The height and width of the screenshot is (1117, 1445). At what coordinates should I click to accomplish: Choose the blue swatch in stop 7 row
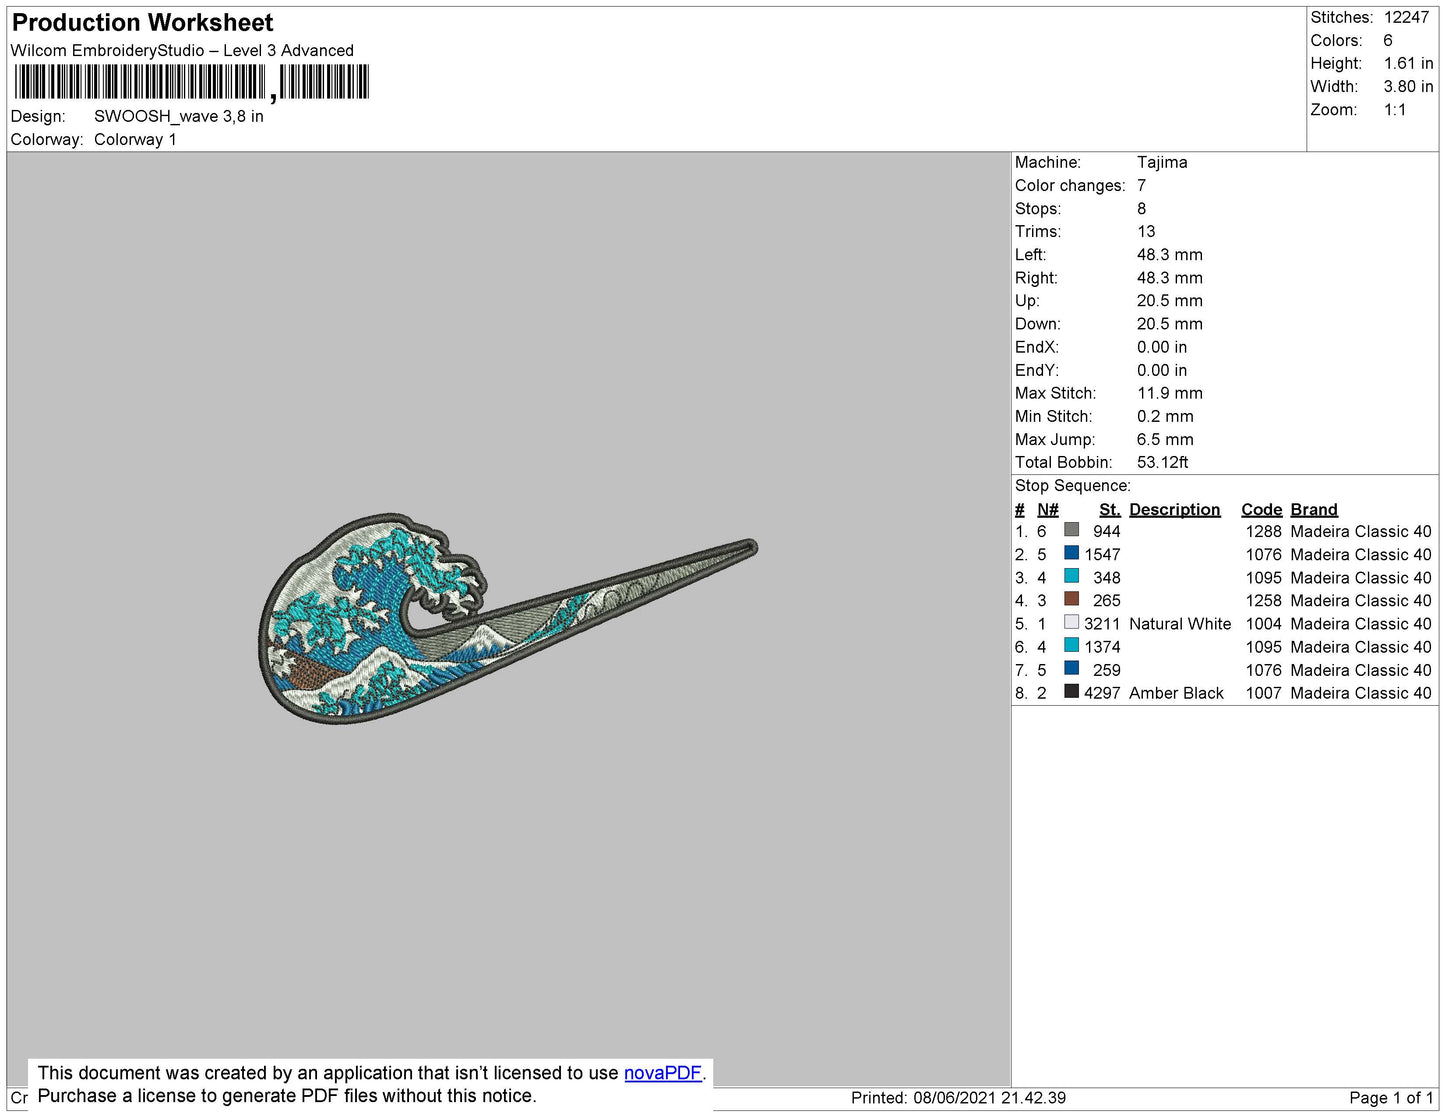coord(1071,668)
